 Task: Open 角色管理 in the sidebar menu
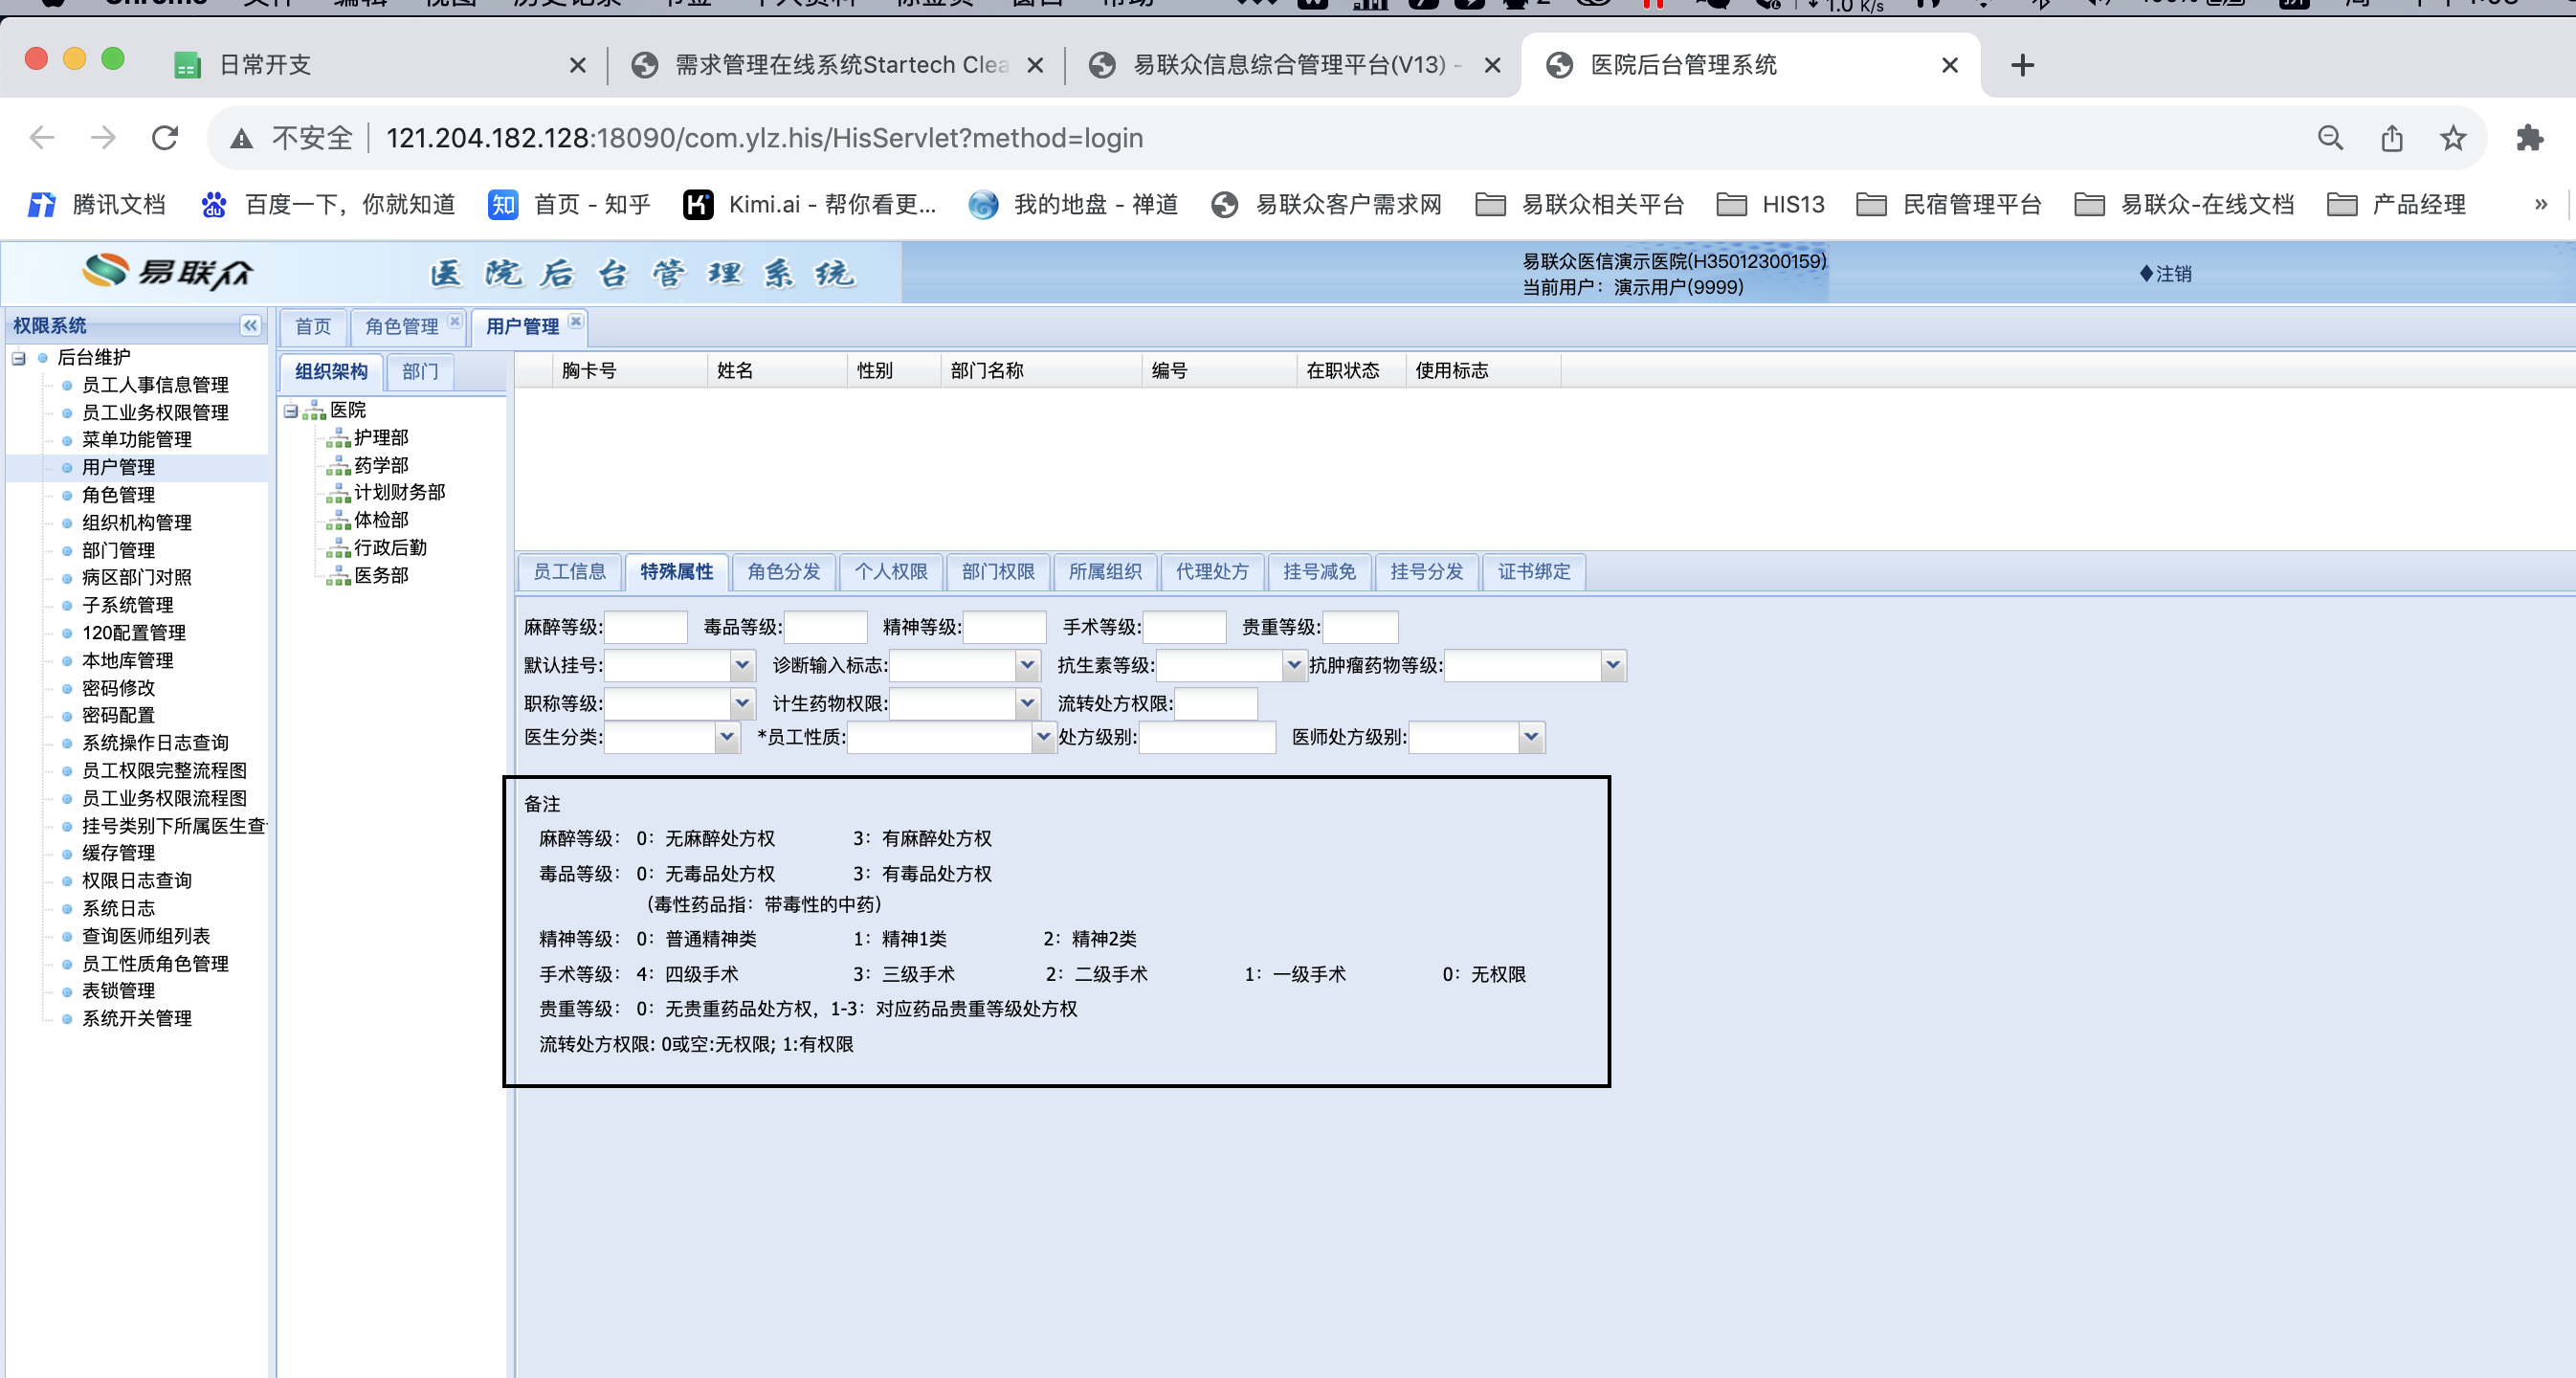coord(118,494)
